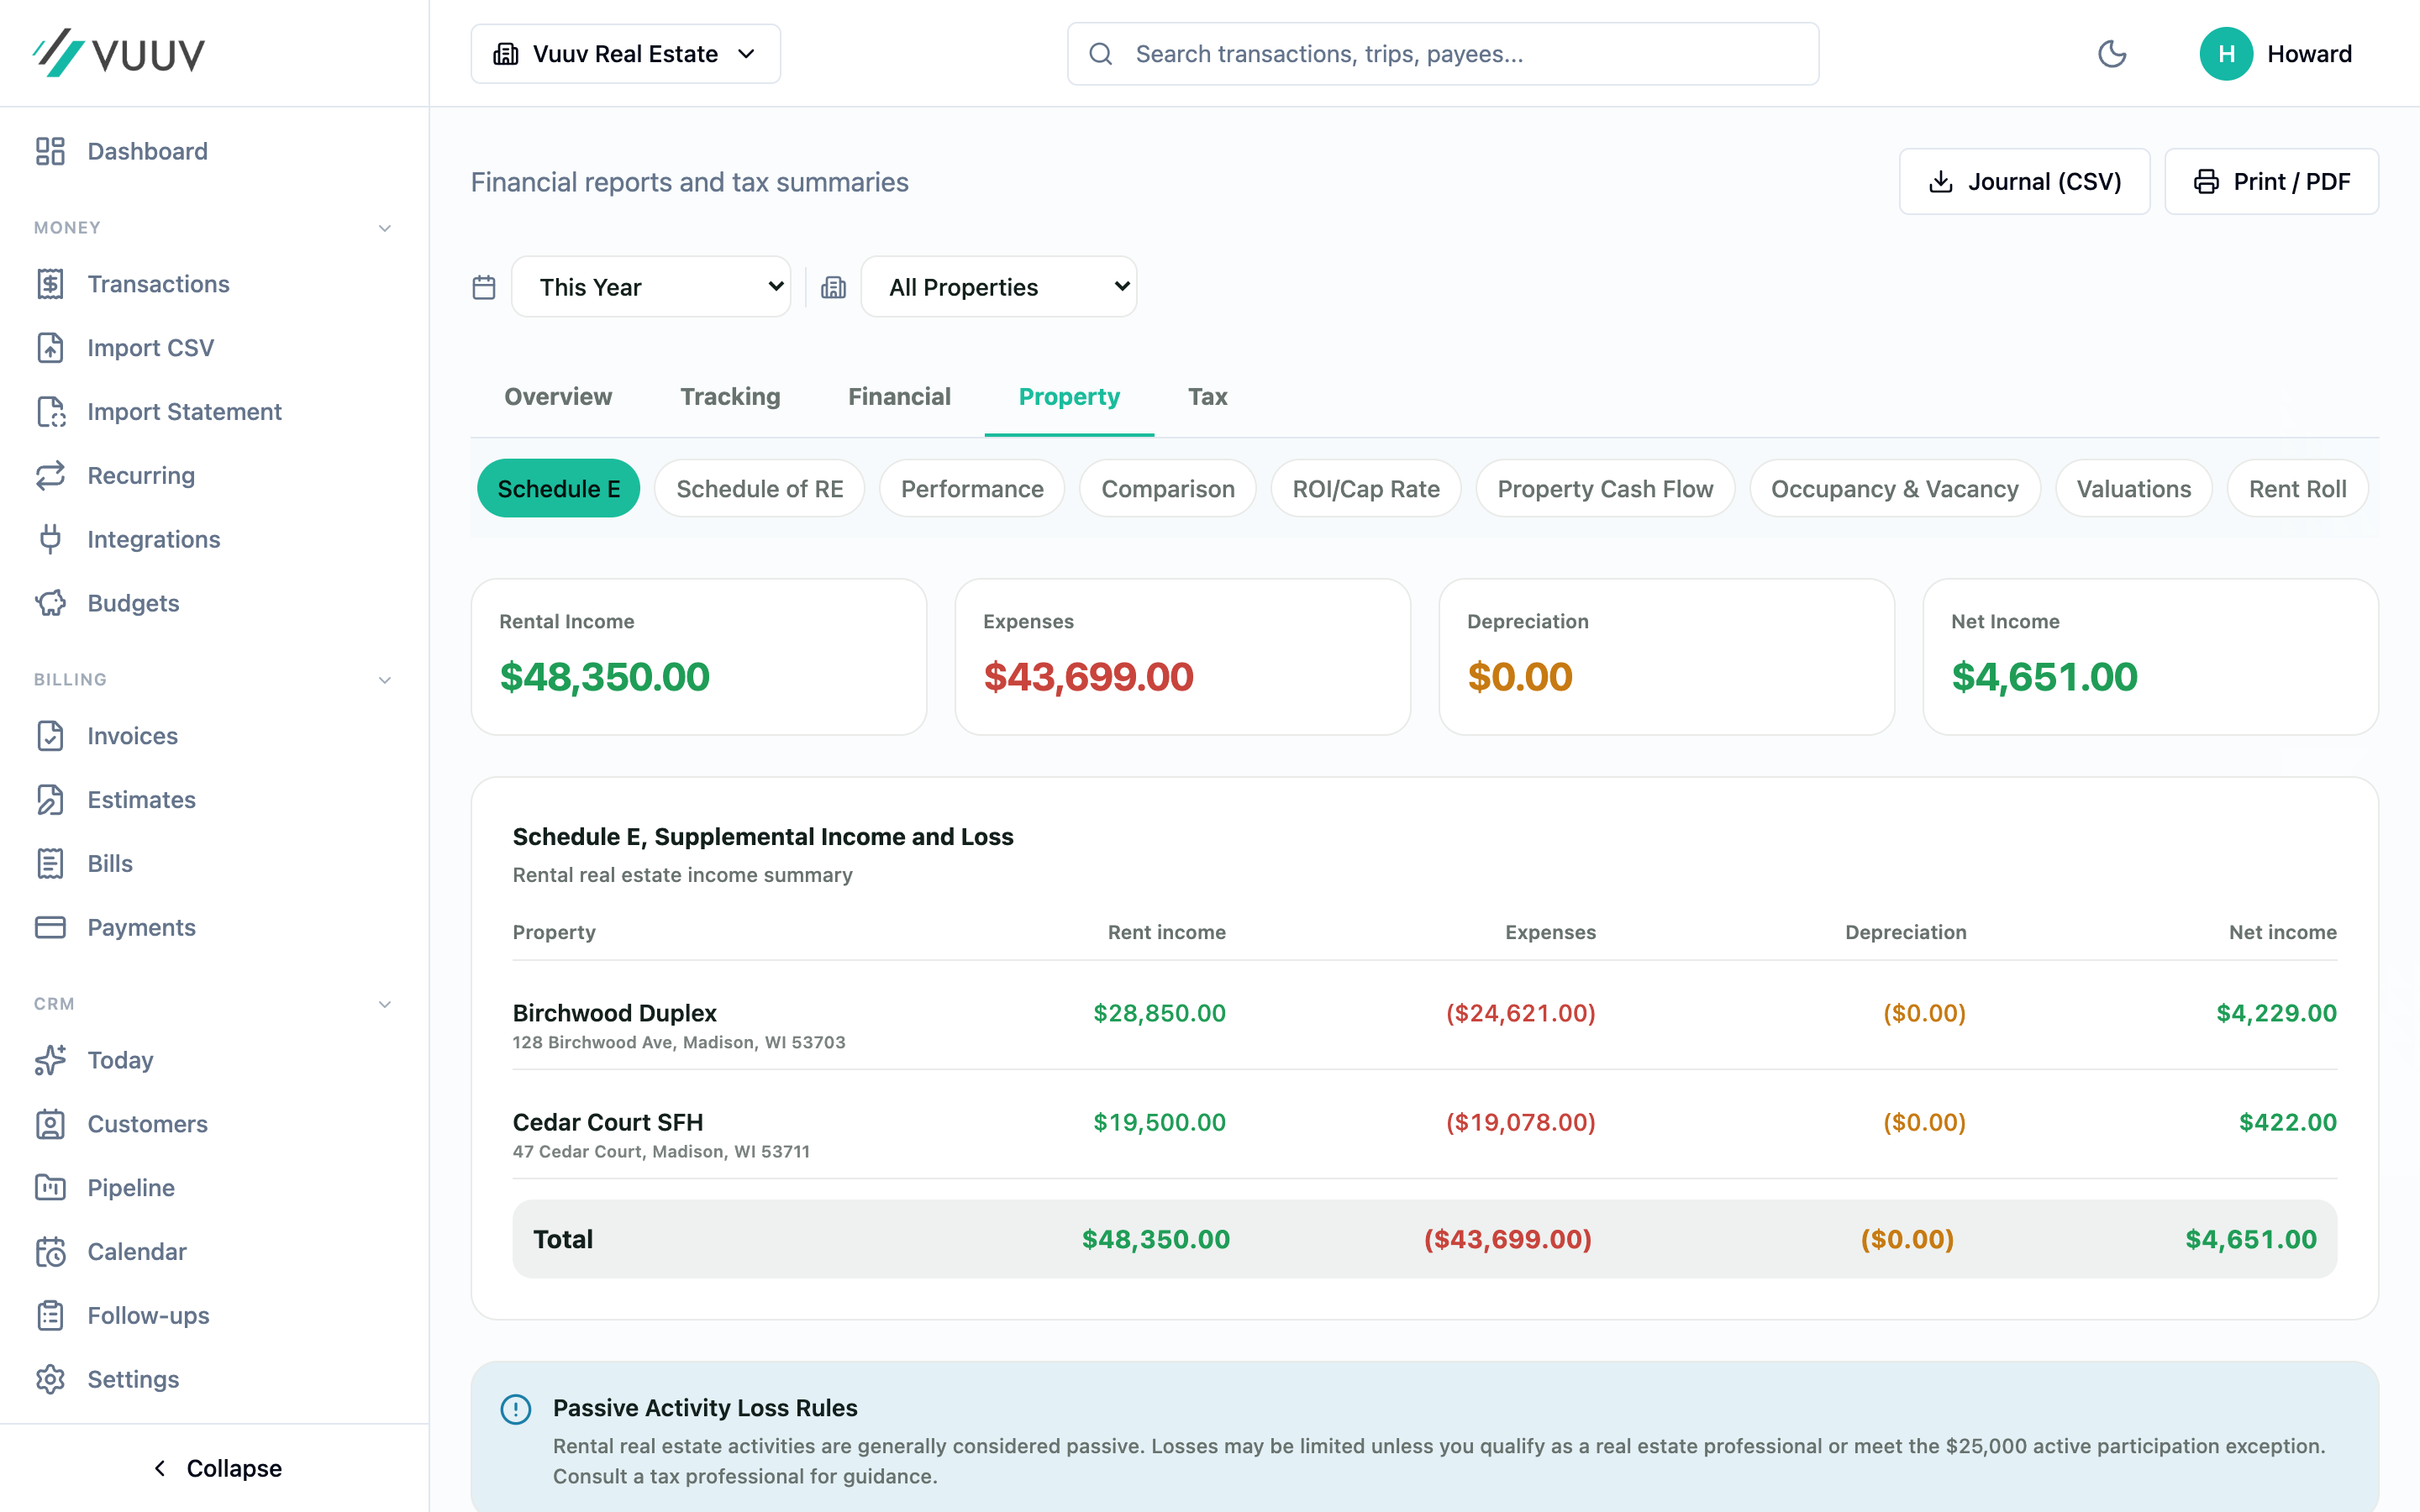Collapse the MONEY sidebar section

click(385, 228)
